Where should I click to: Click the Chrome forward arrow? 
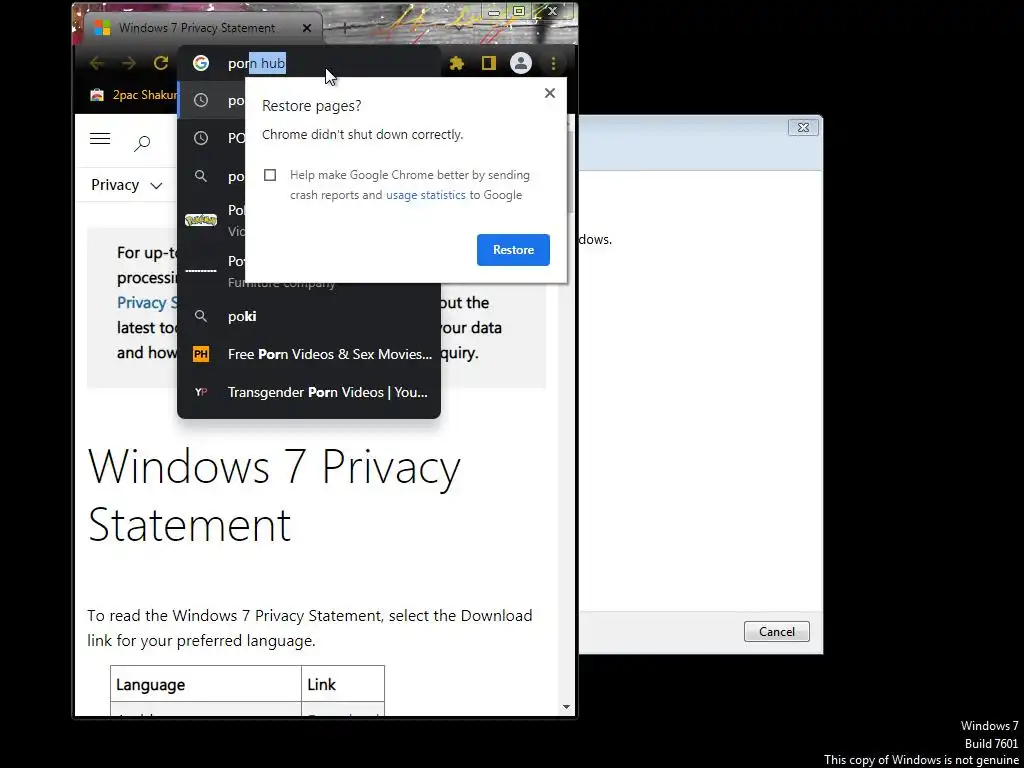[x=129, y=63]
